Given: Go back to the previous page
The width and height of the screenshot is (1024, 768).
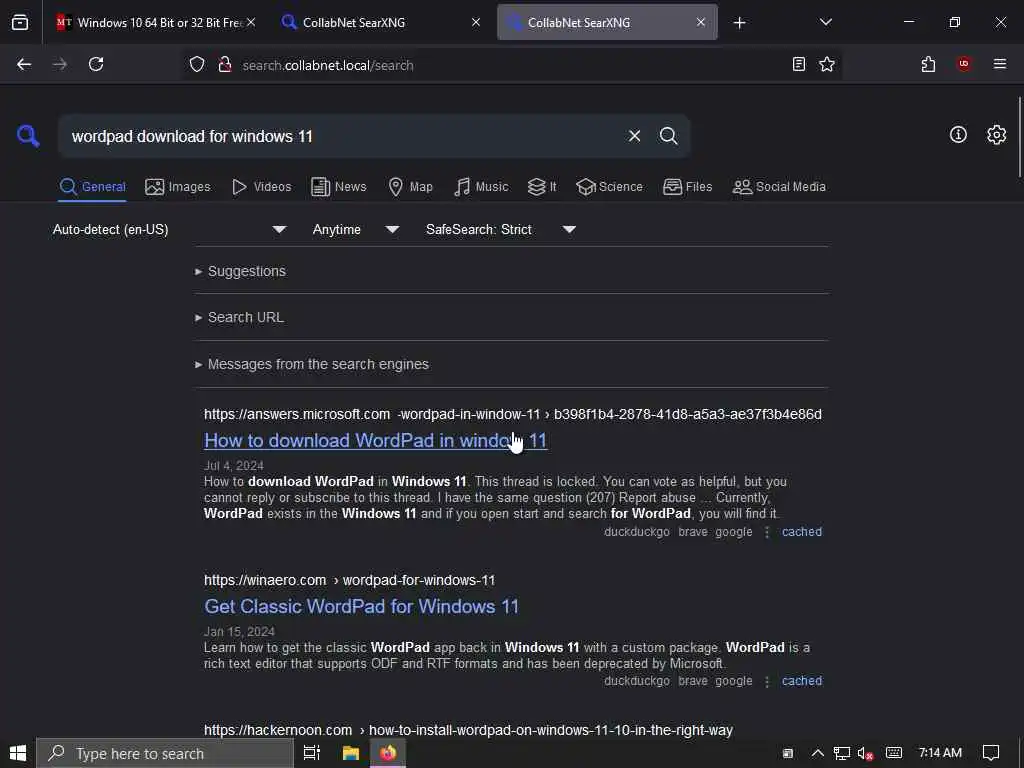Looking at the screenshot, I should point(24,64).
